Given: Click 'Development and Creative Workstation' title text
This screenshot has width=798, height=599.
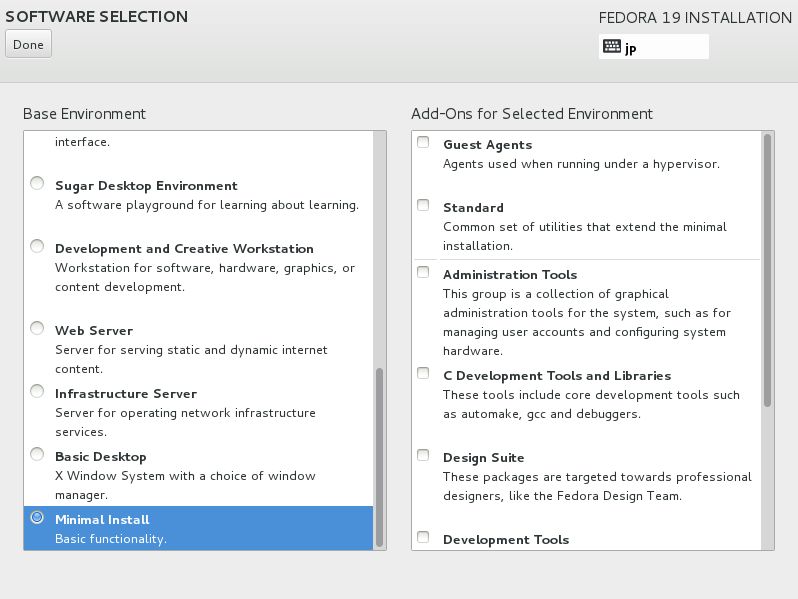Looking at the screenshot, I should click(x=184, y=249).
